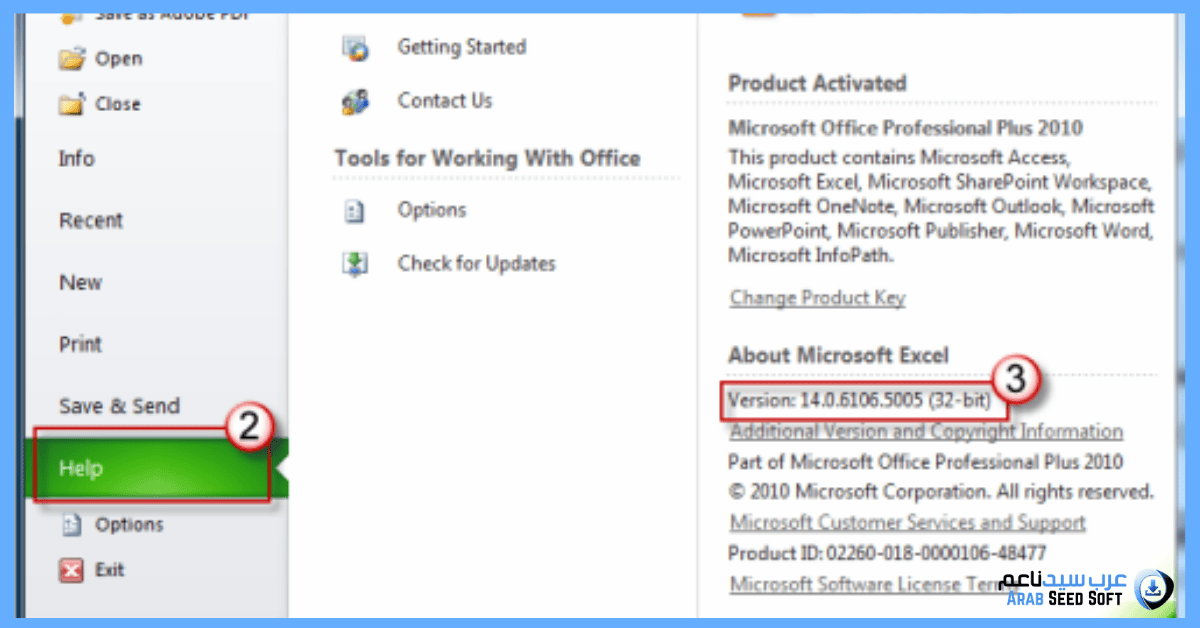Click the Getting Started icon
The width and height of the screenshot is (1200, 628).
point(355,47)
